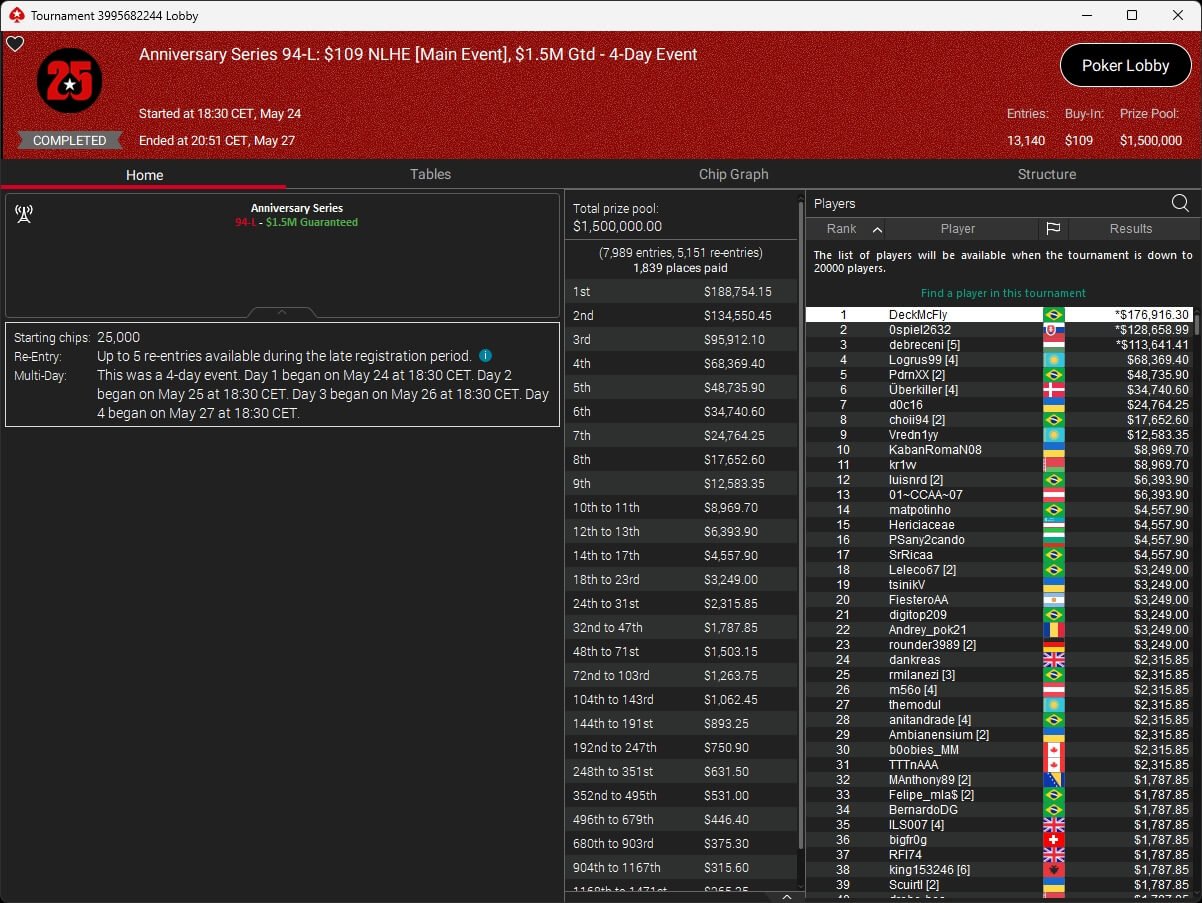Click the re-entry info icon
The image size is (1202, 903).
pos(485,356)
